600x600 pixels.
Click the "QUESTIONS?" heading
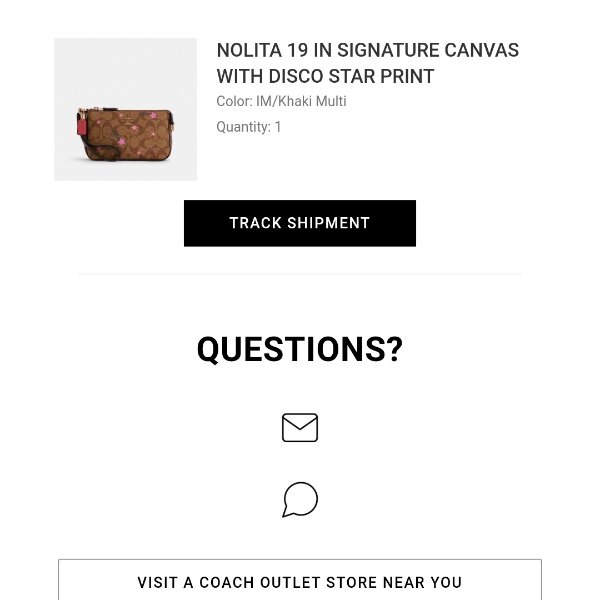[300, 349]
